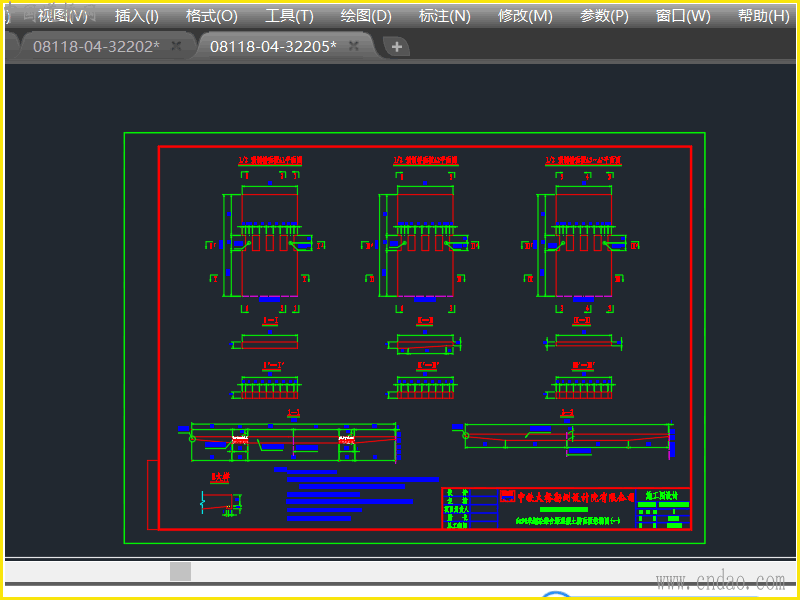This screenshot has width=800, height=600.
Task: Close the 08118-04-32202 drawing tab
Action: tap(176, 46)
